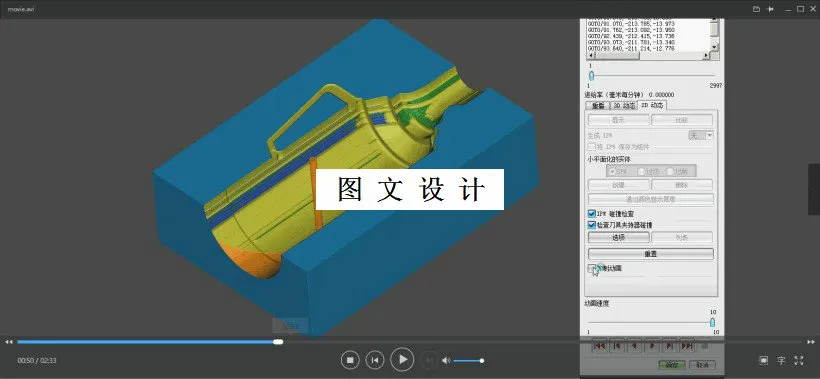820x379 pixels.
Task: Click the 比较 button
Action: 682,120
